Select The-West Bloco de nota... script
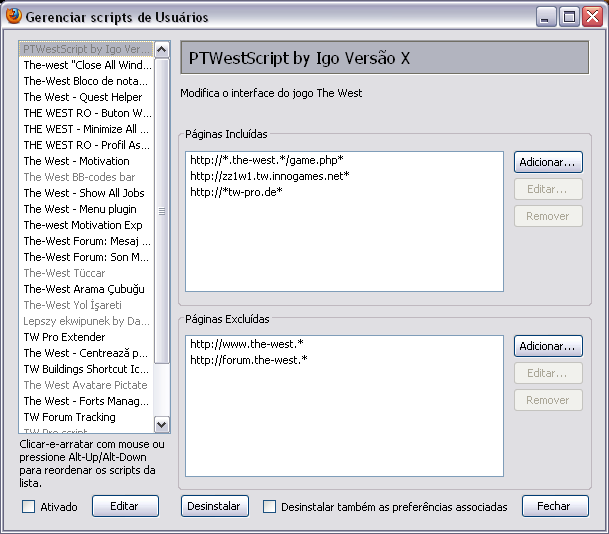 [x=86, y=81]
